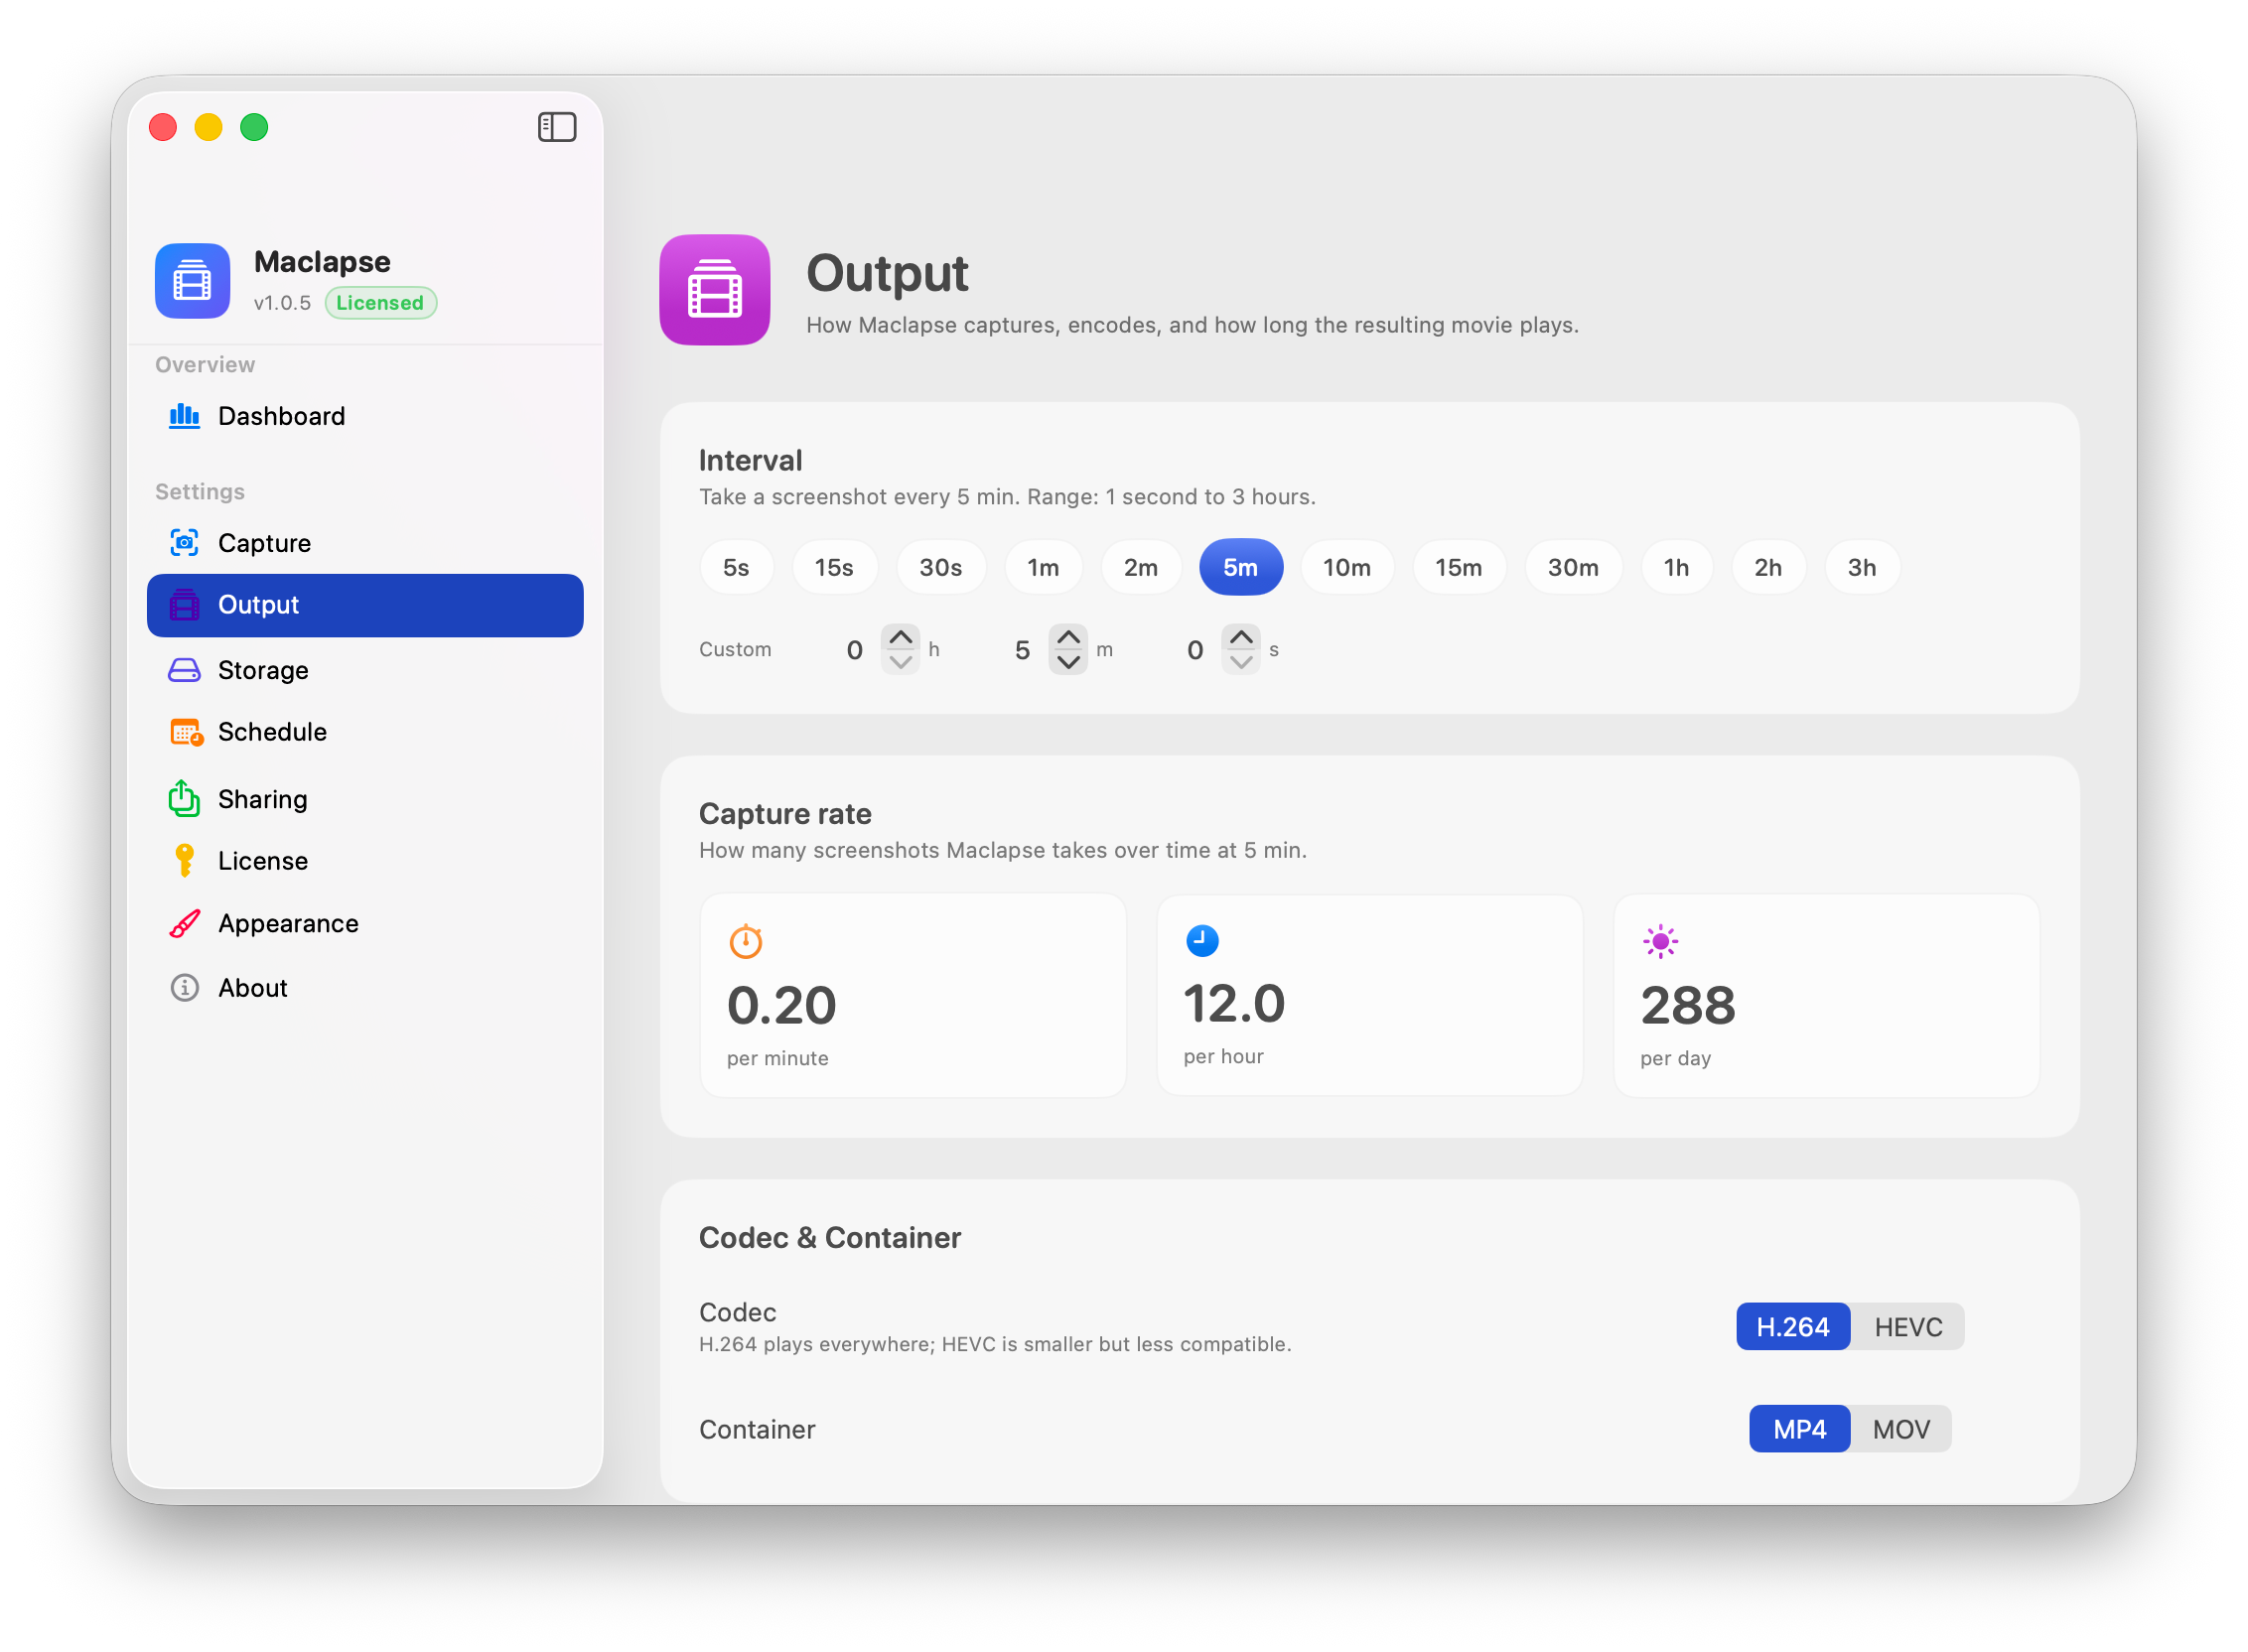The image size is (2248, 1652).
Task: Select the Output sidebar item
Action: pos(365,605)
